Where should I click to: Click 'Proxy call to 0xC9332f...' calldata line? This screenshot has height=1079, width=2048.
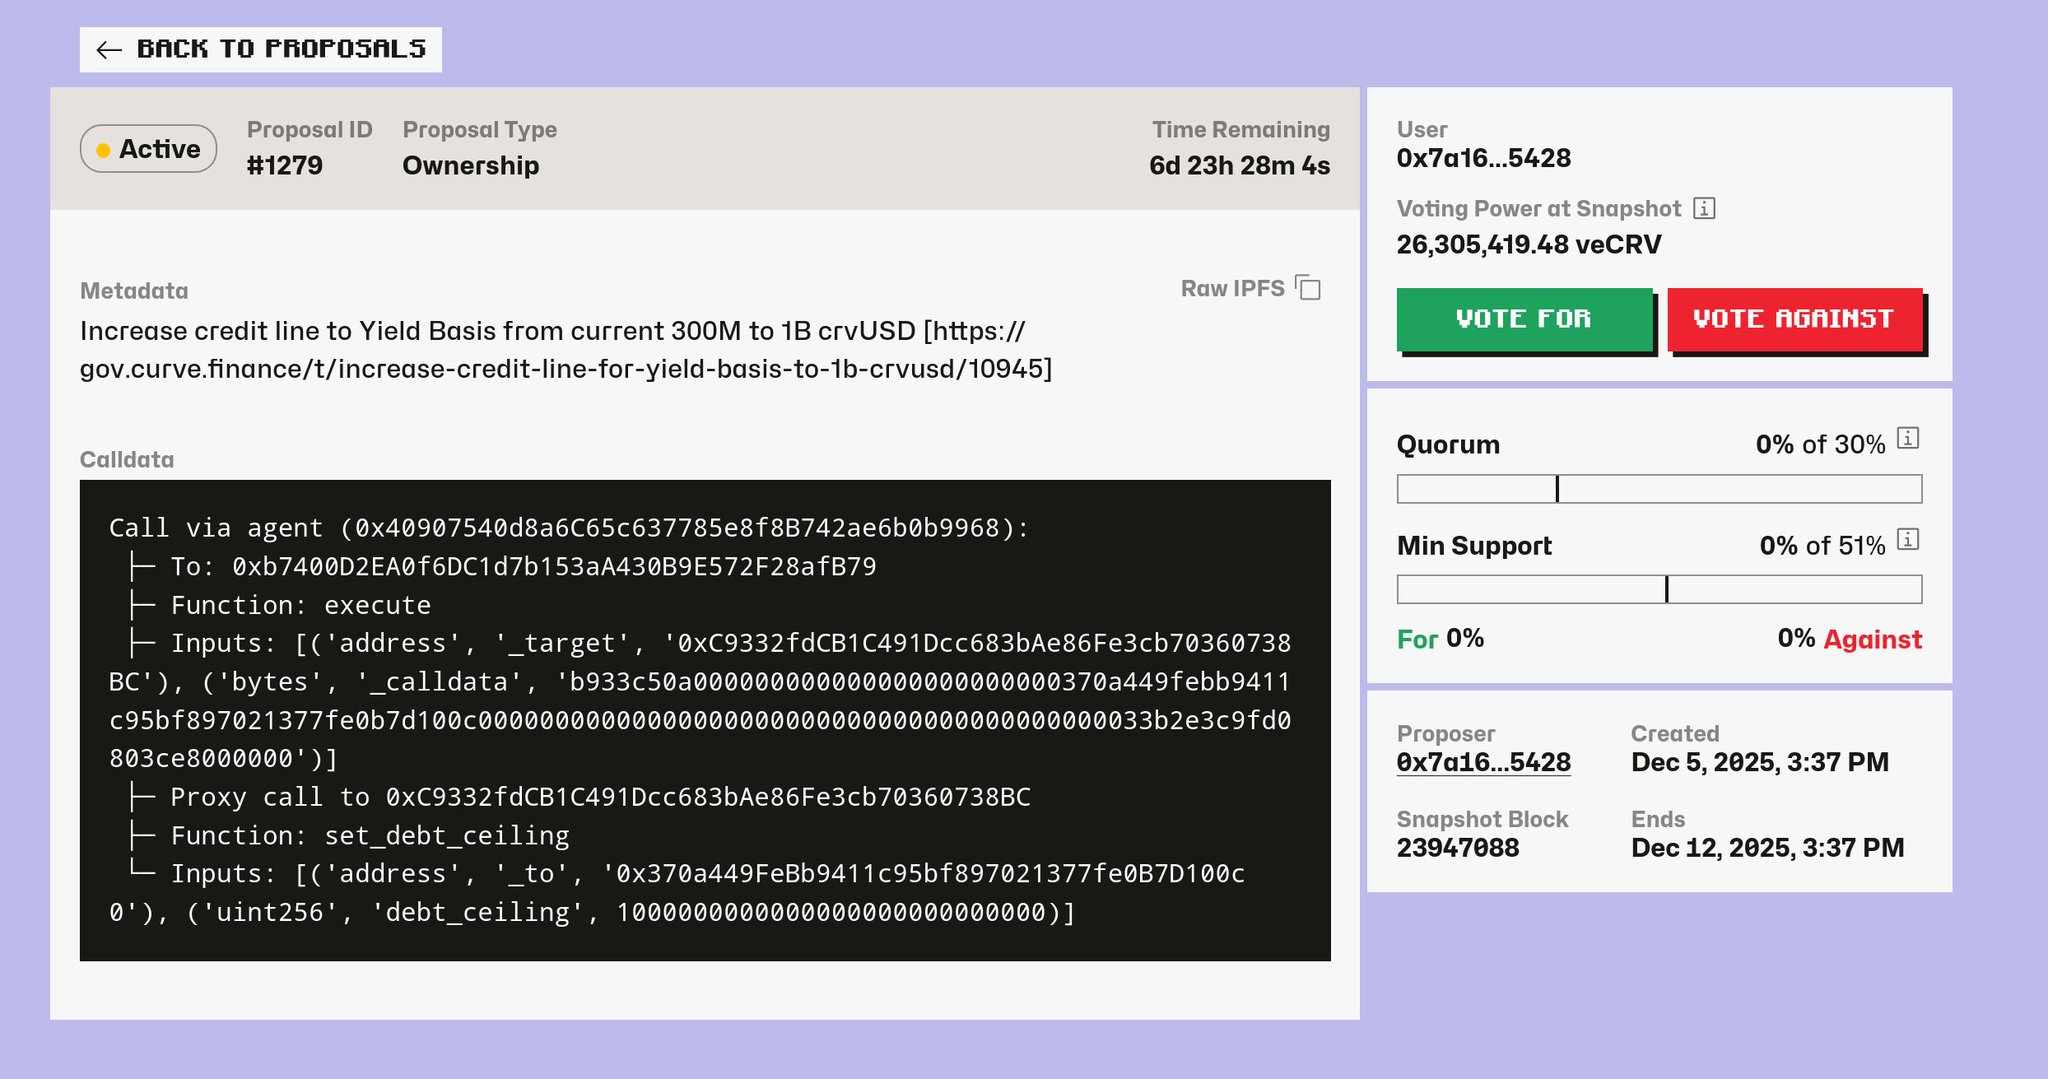[600, 797]
